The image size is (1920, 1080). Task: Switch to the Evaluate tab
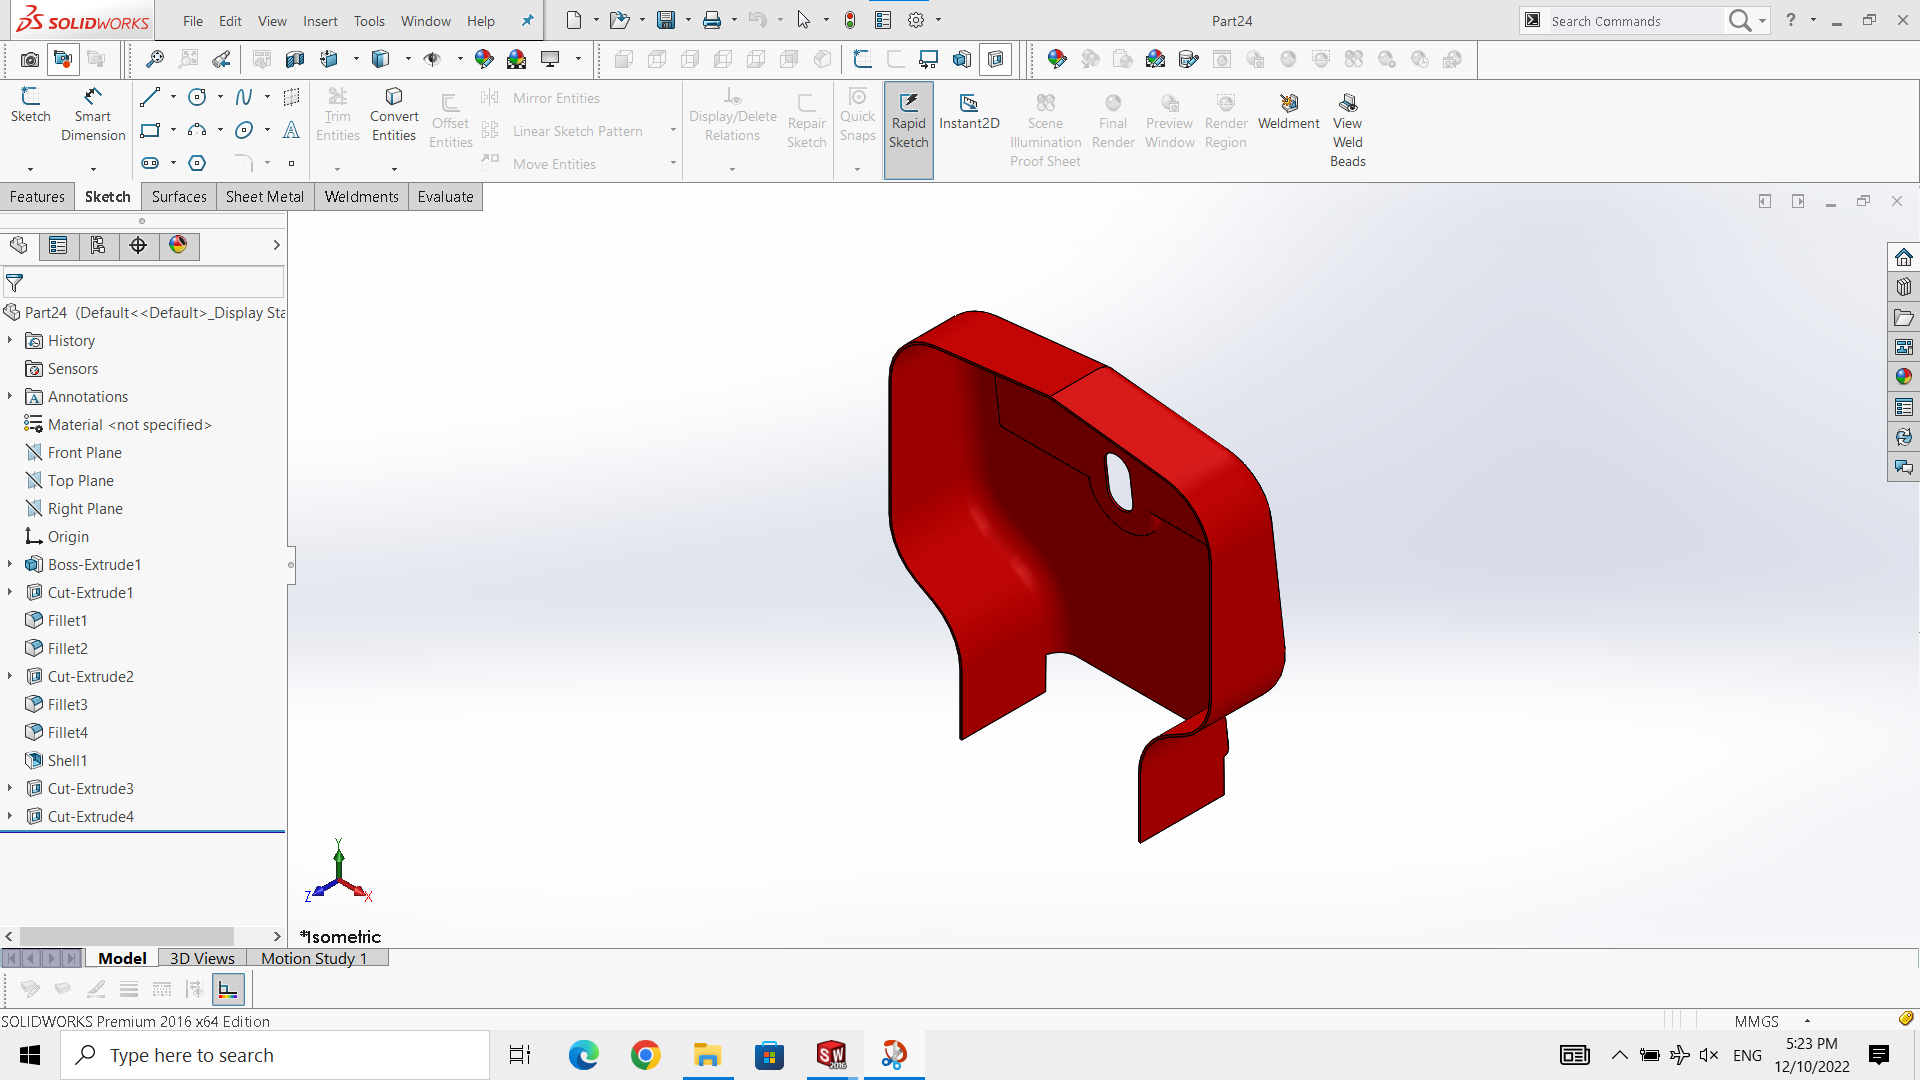coord(445,197)
